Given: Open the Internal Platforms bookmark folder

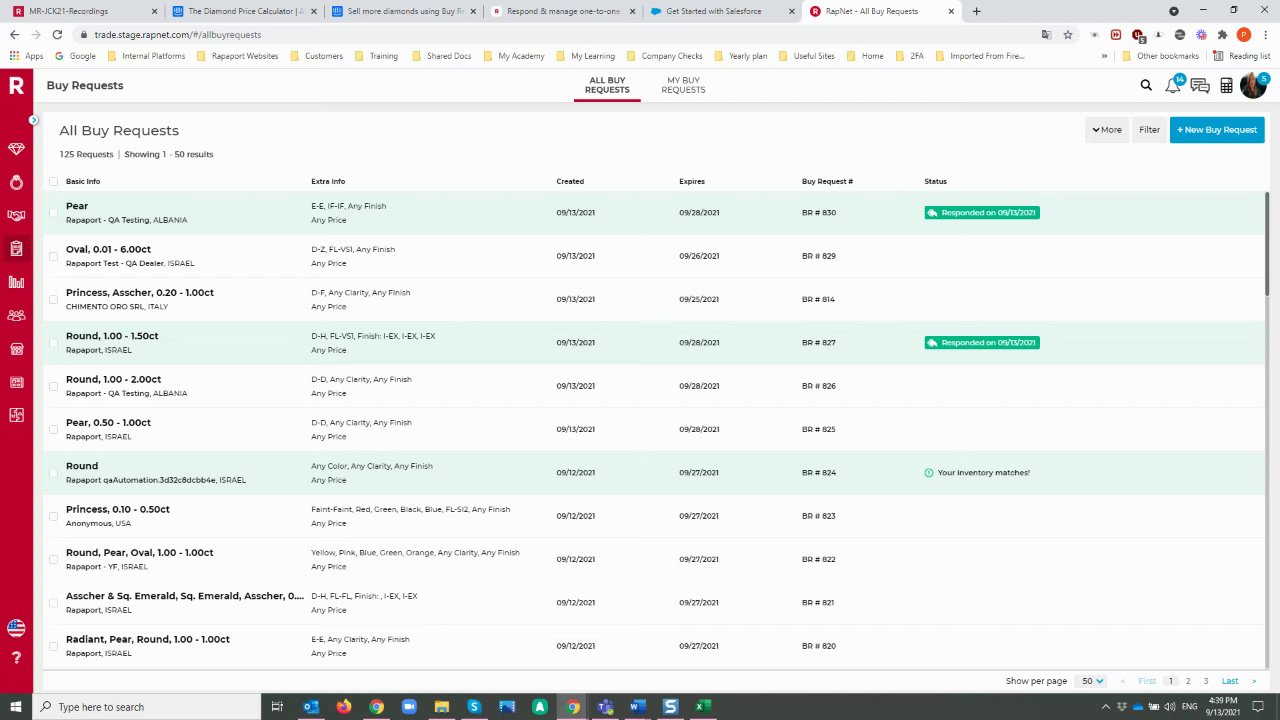Looking at the screenshot, I should coord(146,56).
